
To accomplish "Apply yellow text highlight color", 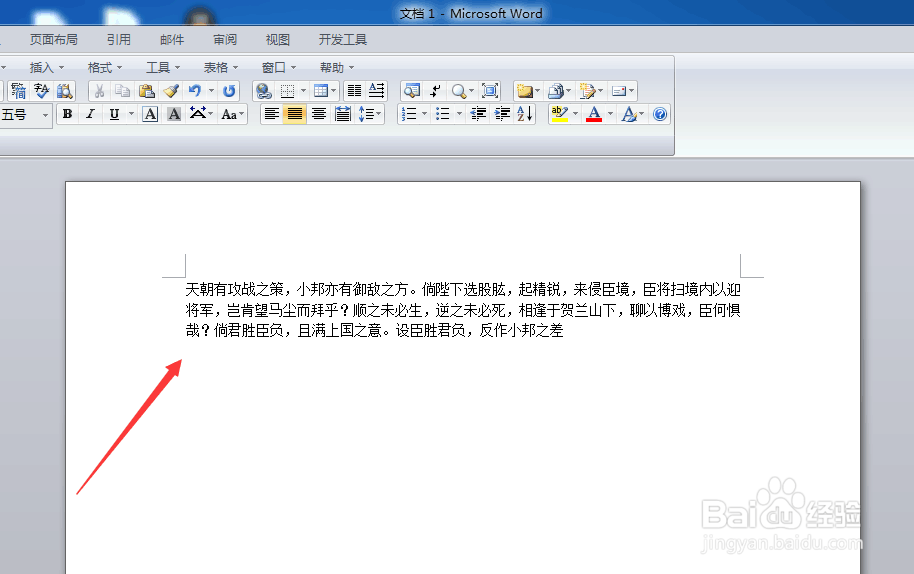I will coord(559,114).
